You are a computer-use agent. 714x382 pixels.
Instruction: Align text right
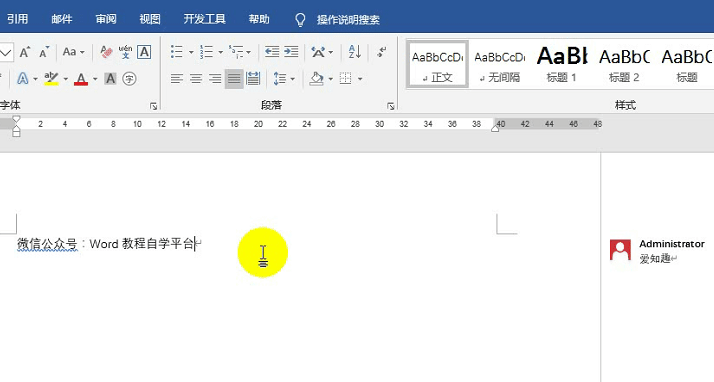[215, 79]
